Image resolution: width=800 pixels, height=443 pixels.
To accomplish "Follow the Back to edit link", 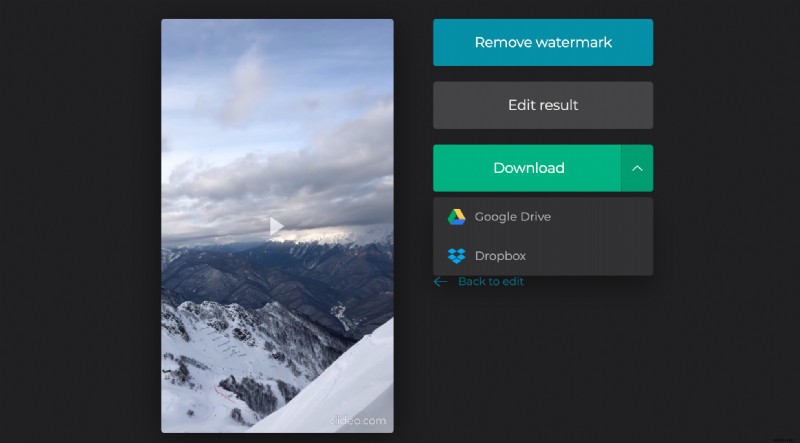I will (x=490, y=282).
